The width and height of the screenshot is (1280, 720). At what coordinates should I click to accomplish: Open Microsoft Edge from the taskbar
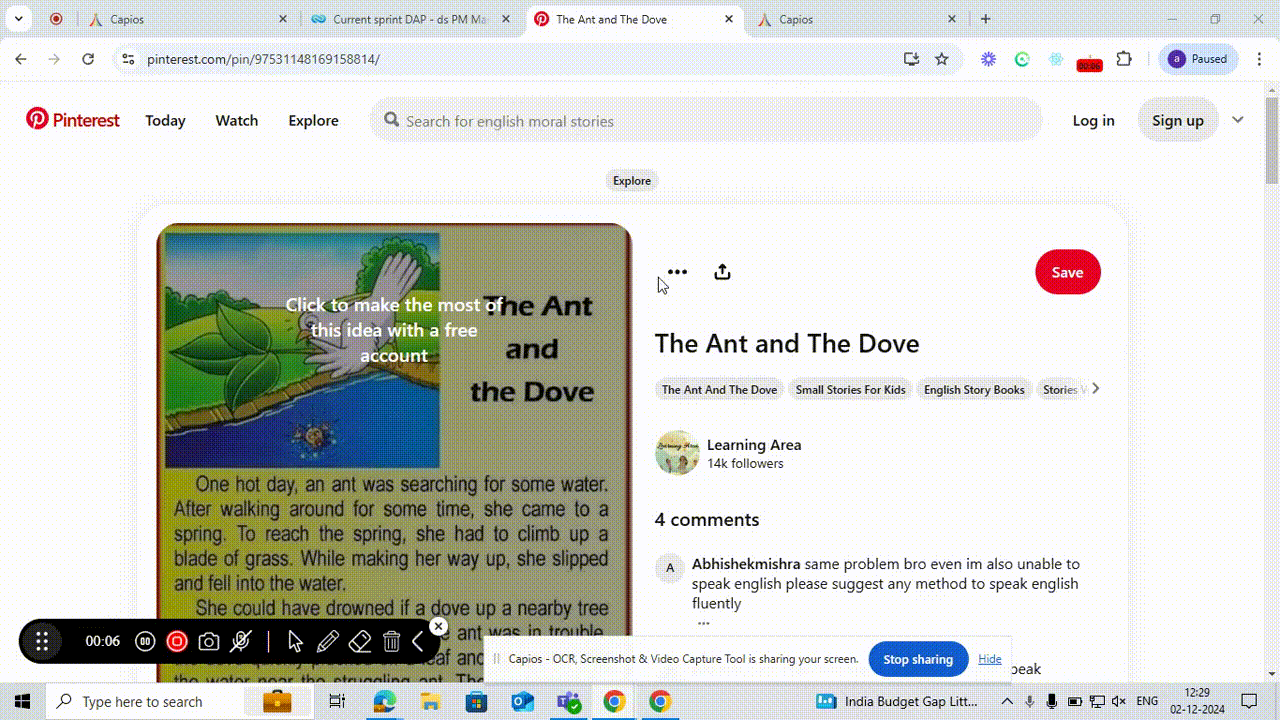pos(384,701)
